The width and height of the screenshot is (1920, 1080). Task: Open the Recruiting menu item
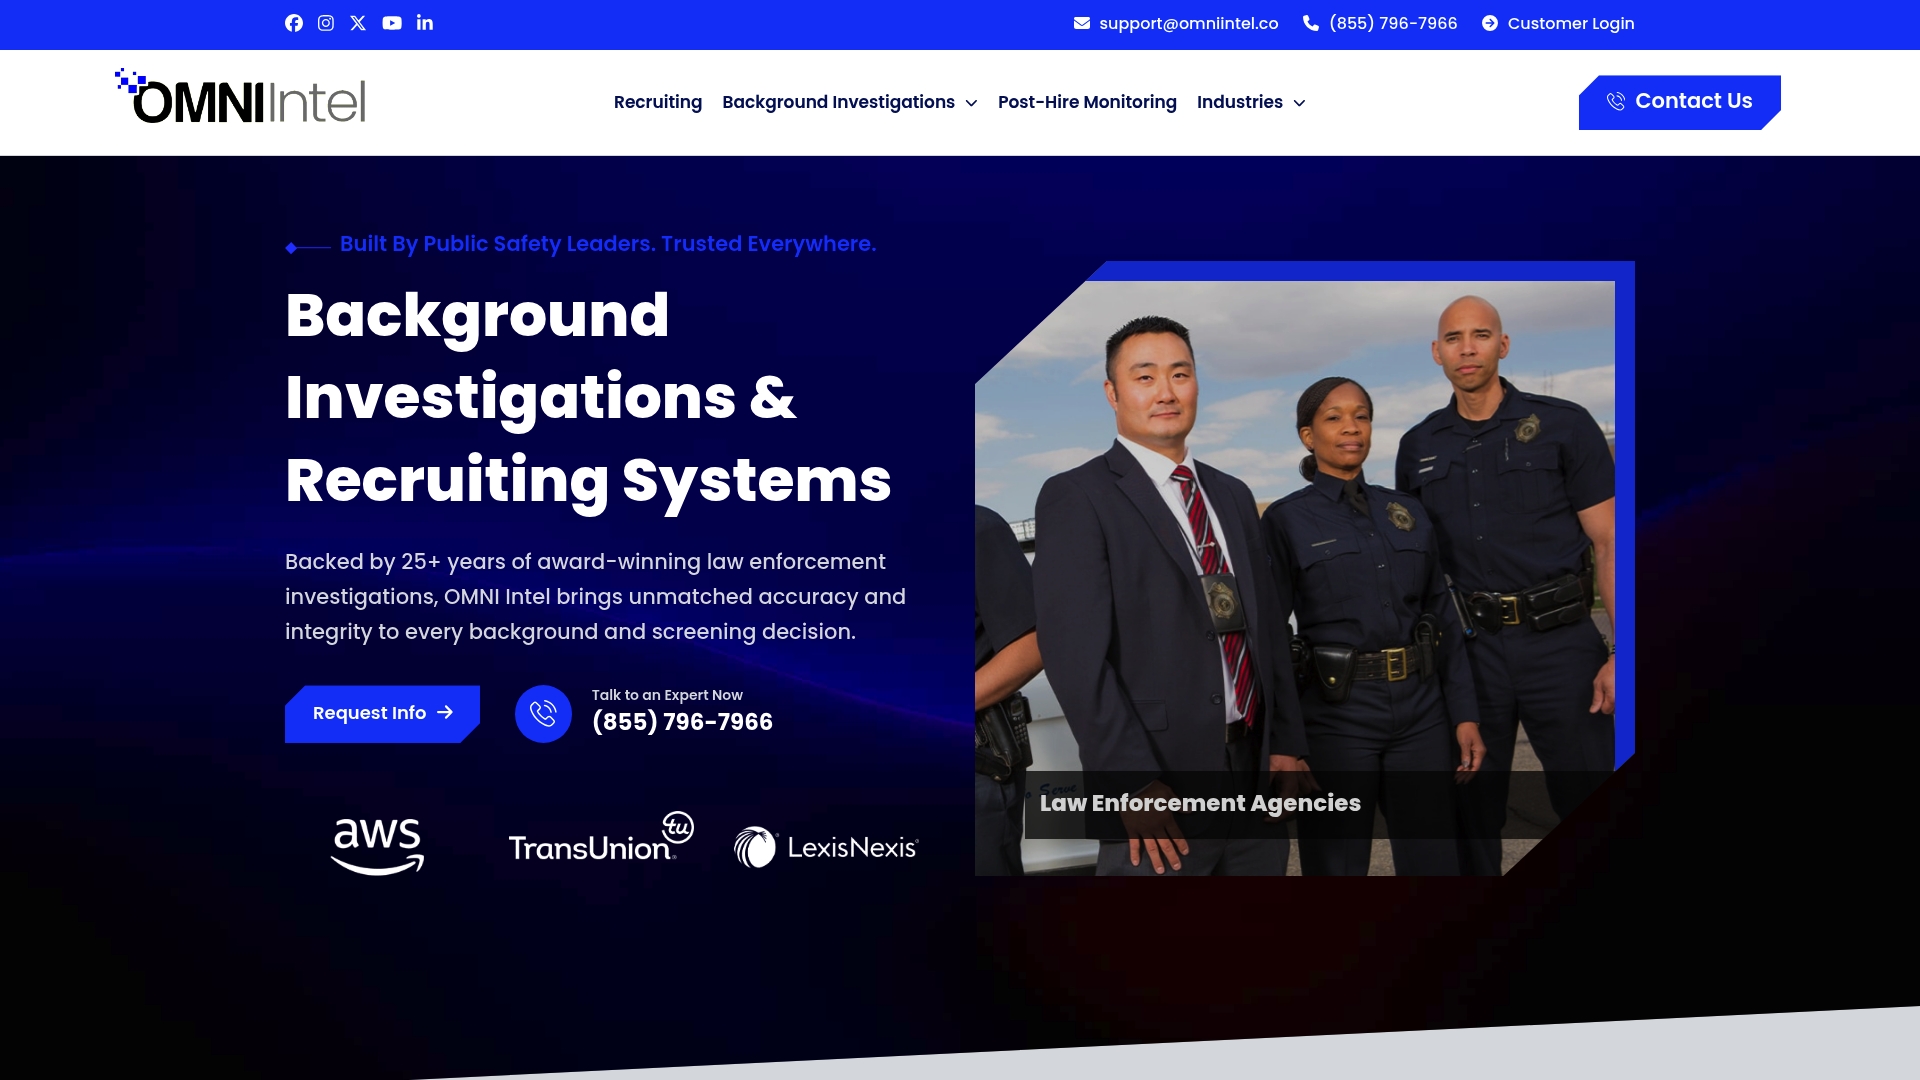click(x=657, y=102)
